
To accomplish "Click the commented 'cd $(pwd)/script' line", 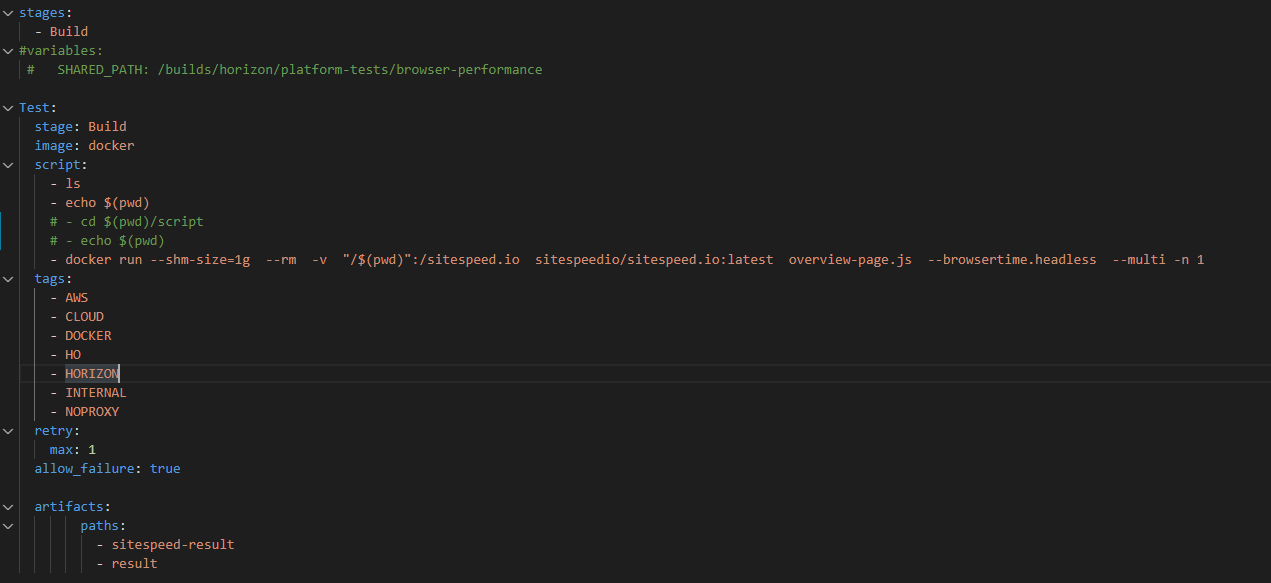I will 127,222.
